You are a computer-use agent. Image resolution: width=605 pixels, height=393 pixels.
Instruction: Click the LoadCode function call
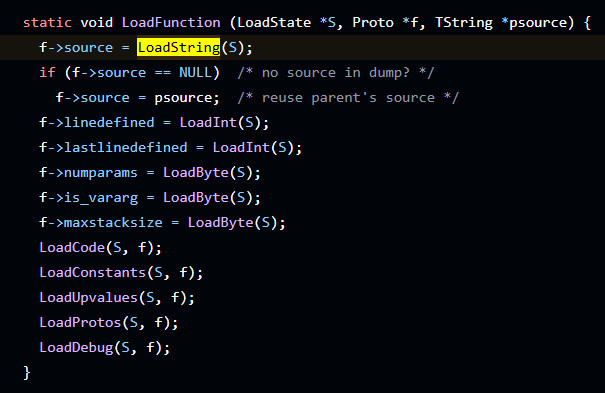(x=72, y=247)
